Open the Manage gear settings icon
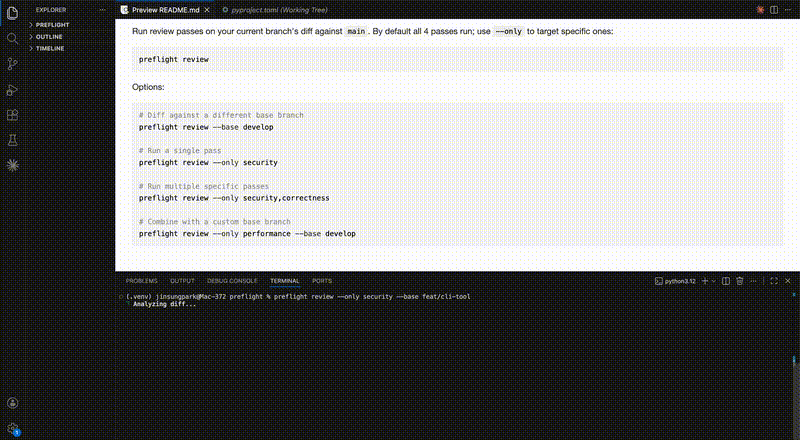The width and height of the screenshot is (800, 440). coord(13,429)
